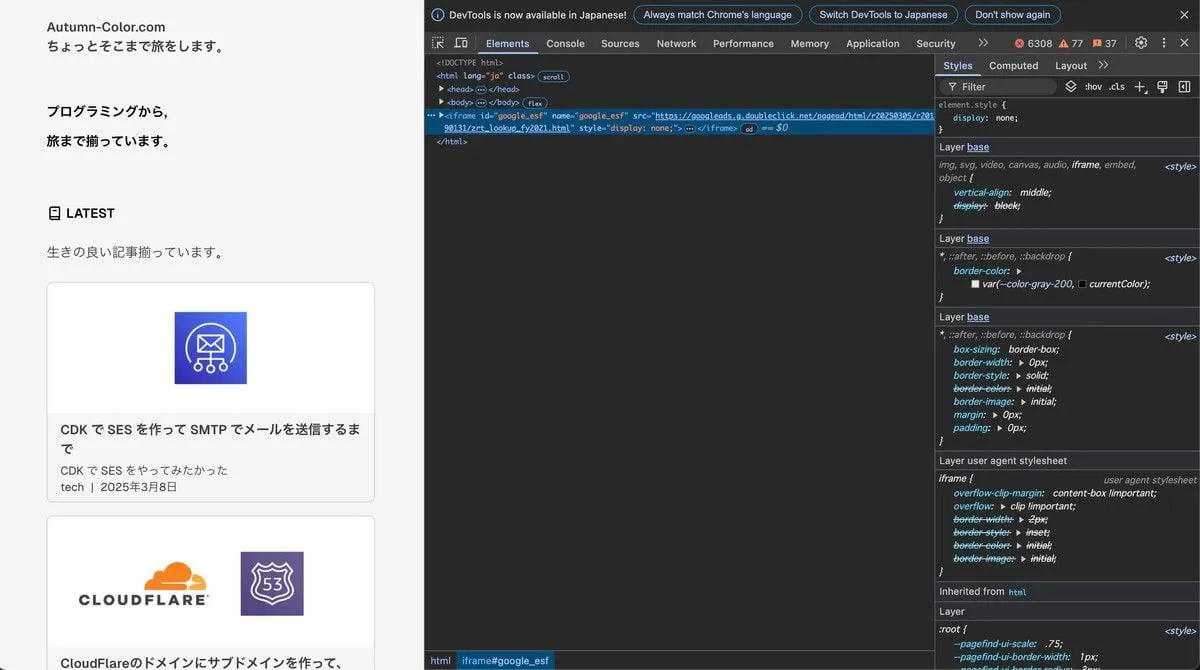Image resolution: width=1200 pixels, height=670 pixels.
Task: Focus the styles Filter input field
Action: pos(1005,87)
